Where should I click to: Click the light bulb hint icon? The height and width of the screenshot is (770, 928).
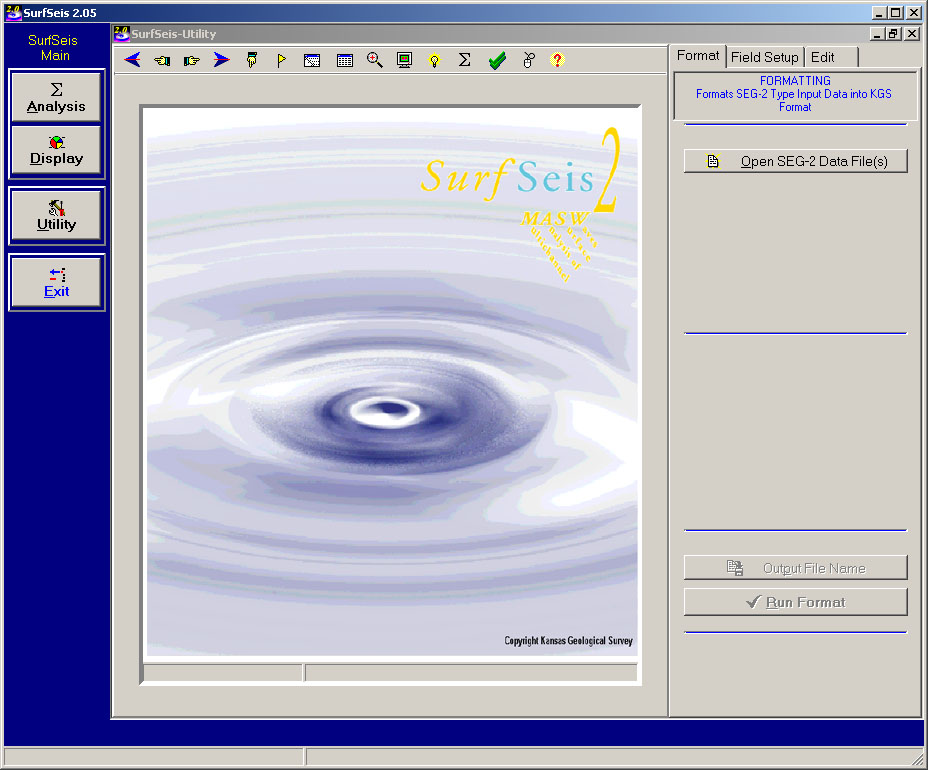[433, 60]
